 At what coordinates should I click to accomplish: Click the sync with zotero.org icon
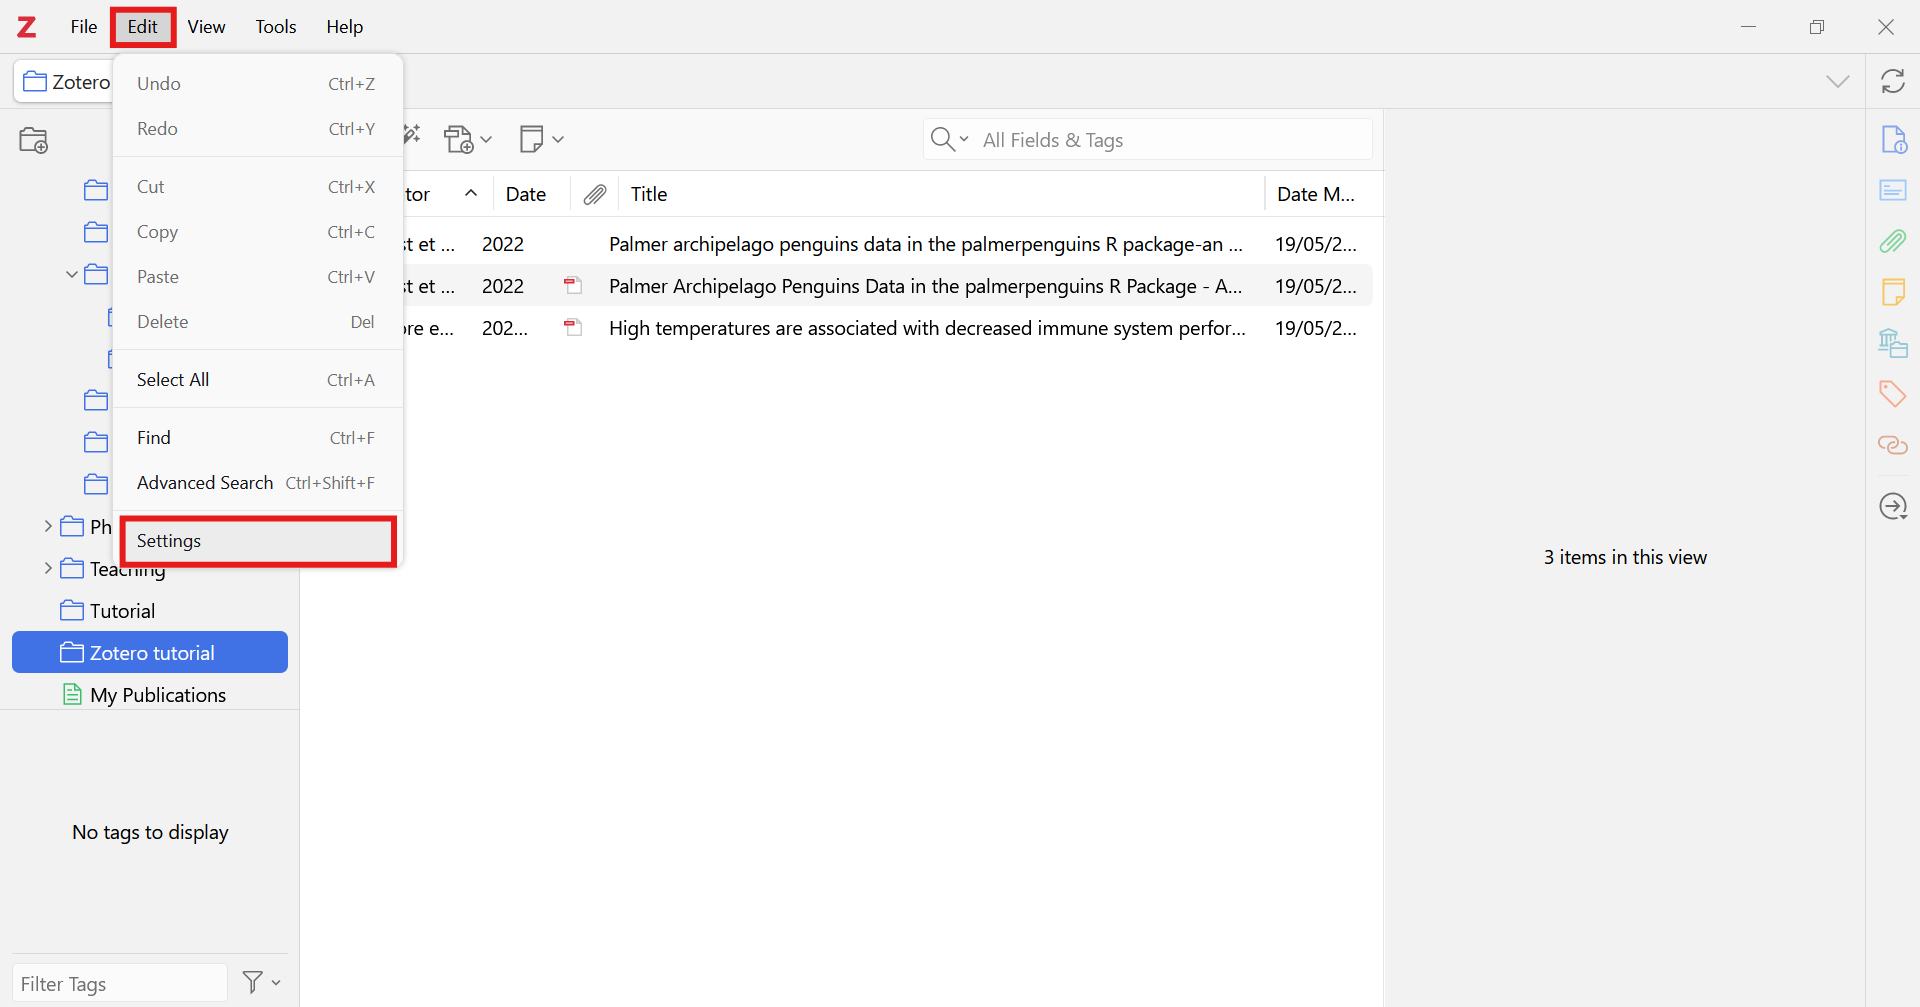point(1893,81)
